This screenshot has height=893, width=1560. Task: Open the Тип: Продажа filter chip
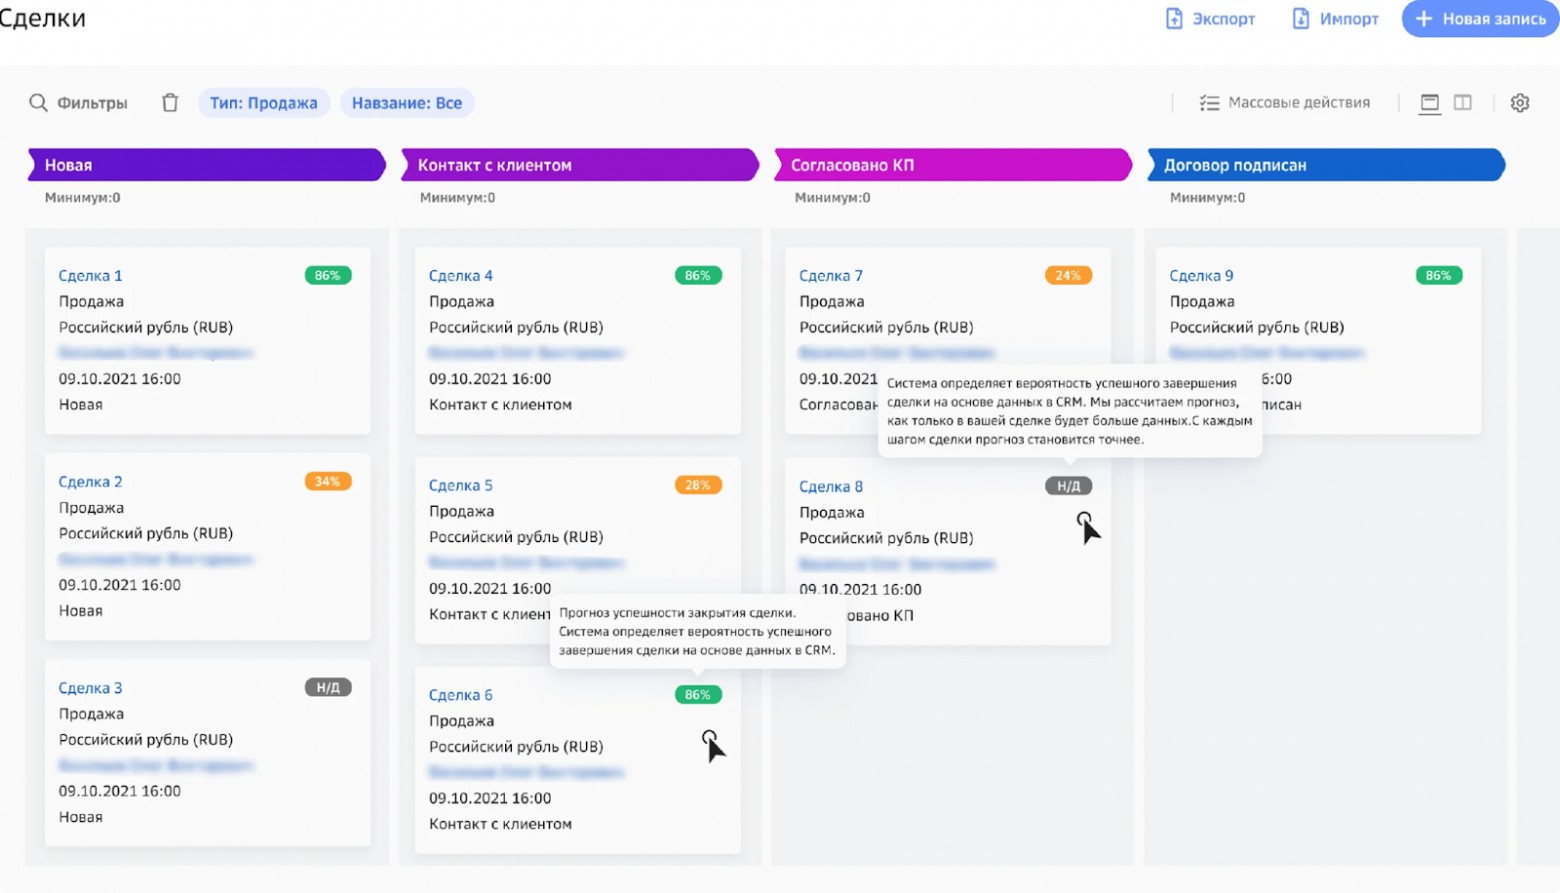264,103
